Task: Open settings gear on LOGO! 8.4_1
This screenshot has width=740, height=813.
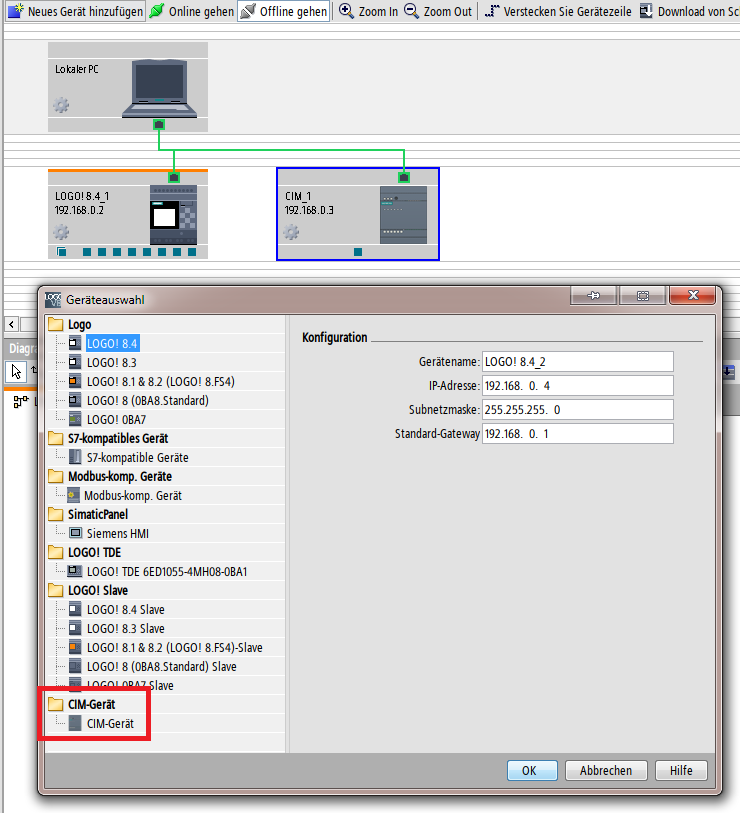Action: click(61, 232)
